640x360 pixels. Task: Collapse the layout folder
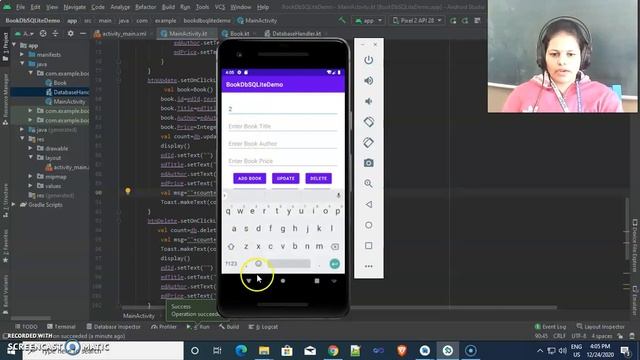click(x=31, y=158)
